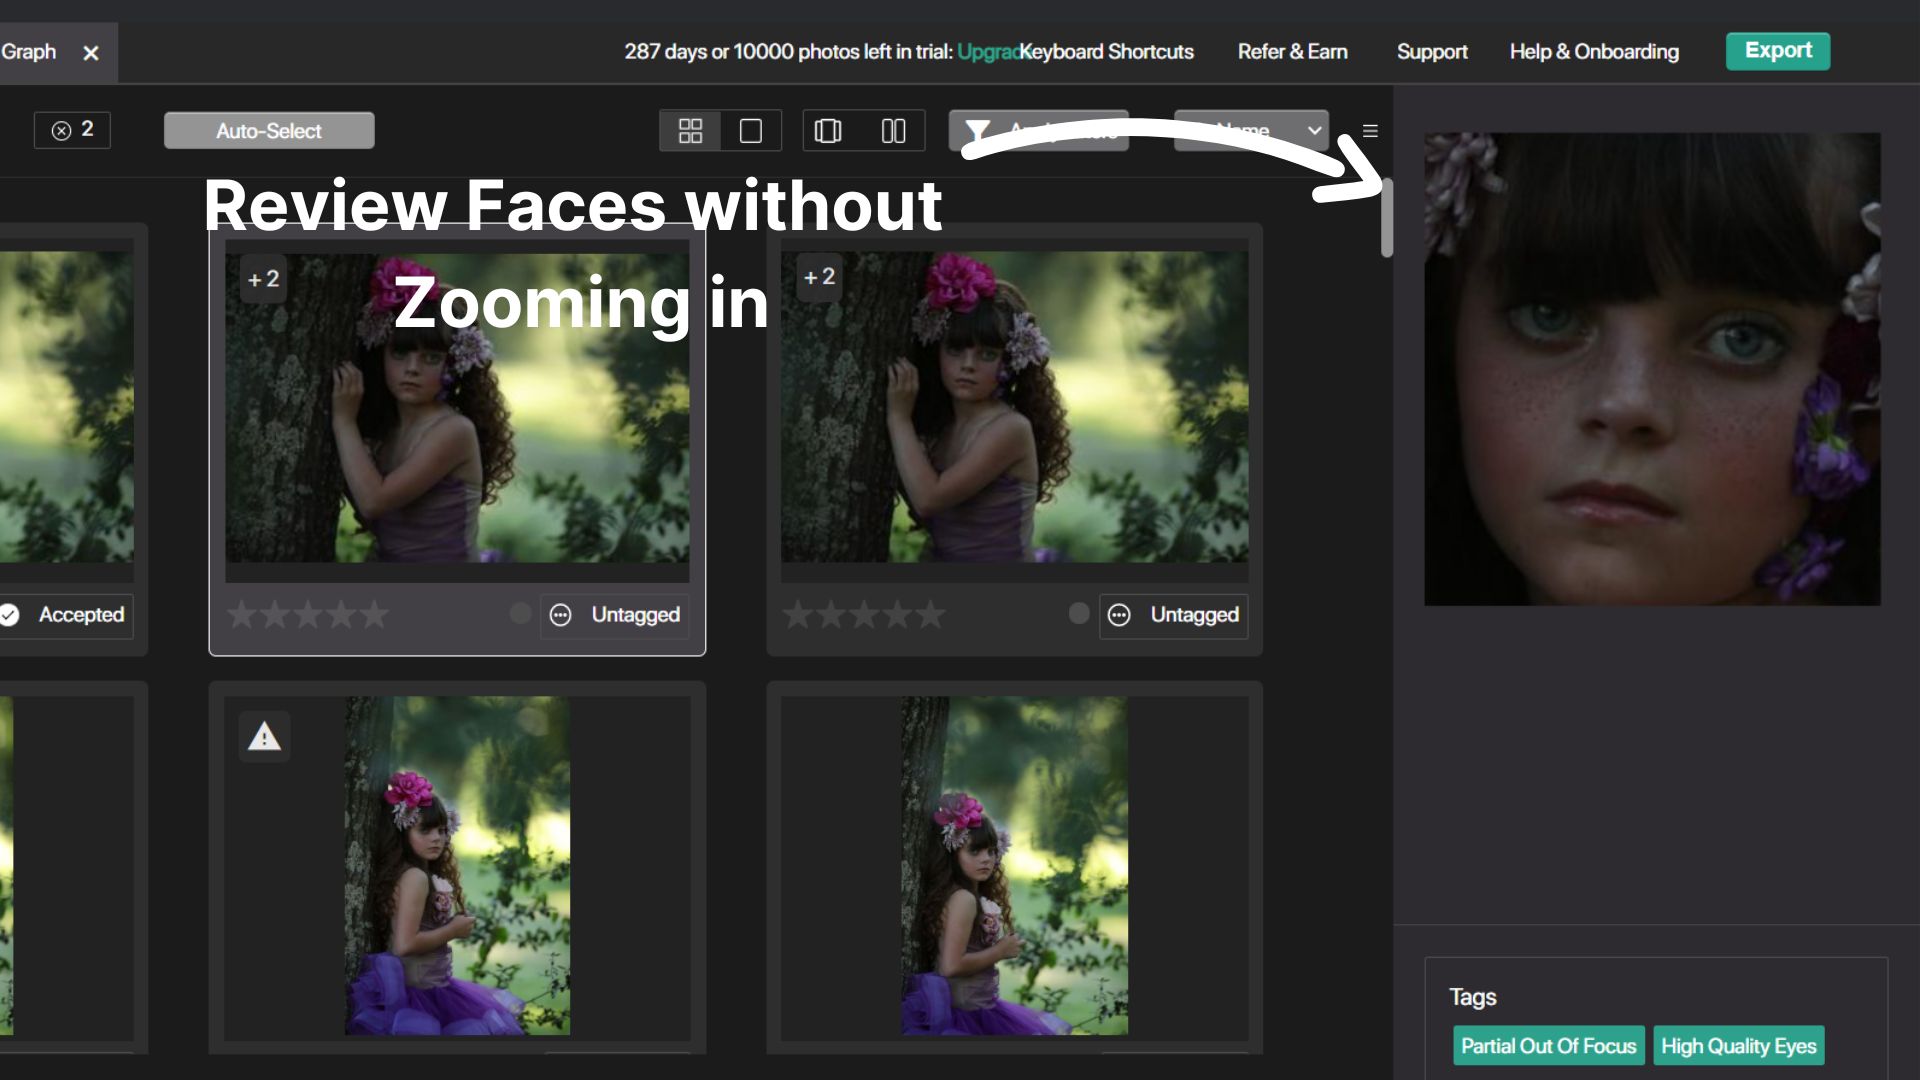The image size is (1920, 1080).
Task: Open the hamburger menu icon near sort options
Action: pyautogui.click(x=1370, y=130)
